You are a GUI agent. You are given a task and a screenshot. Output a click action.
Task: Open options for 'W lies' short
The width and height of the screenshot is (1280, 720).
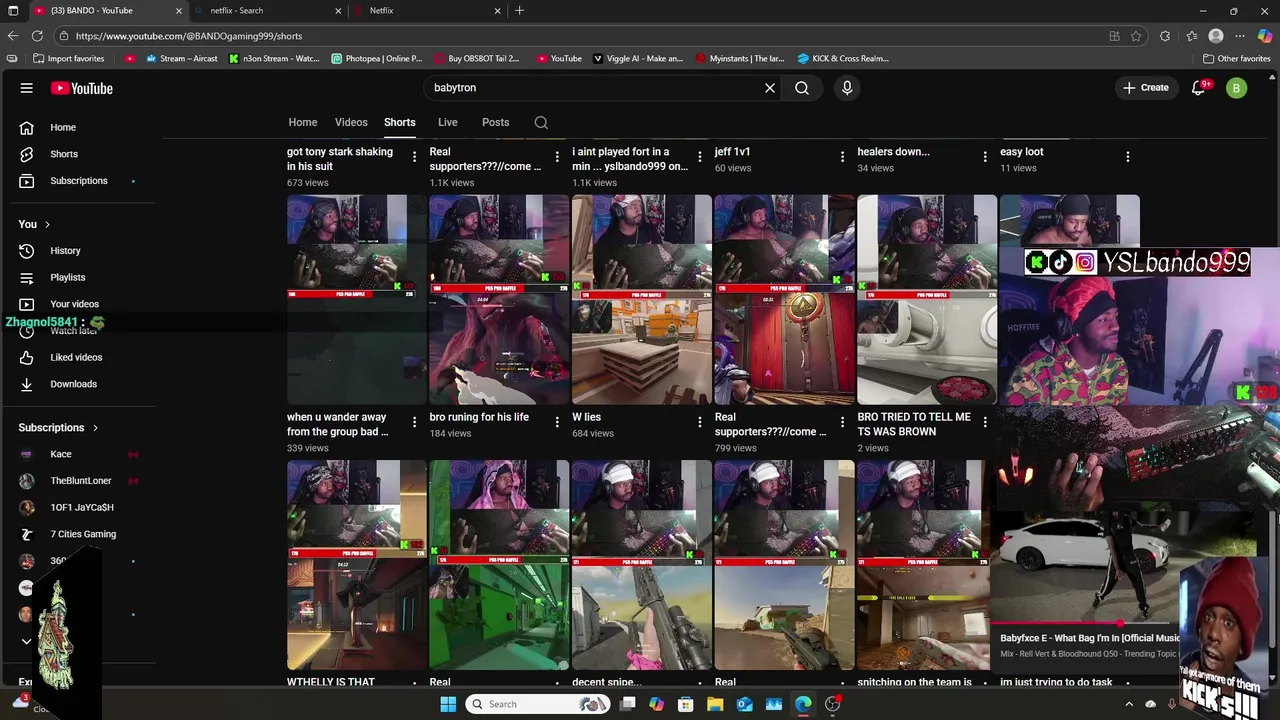coord(700,422)
